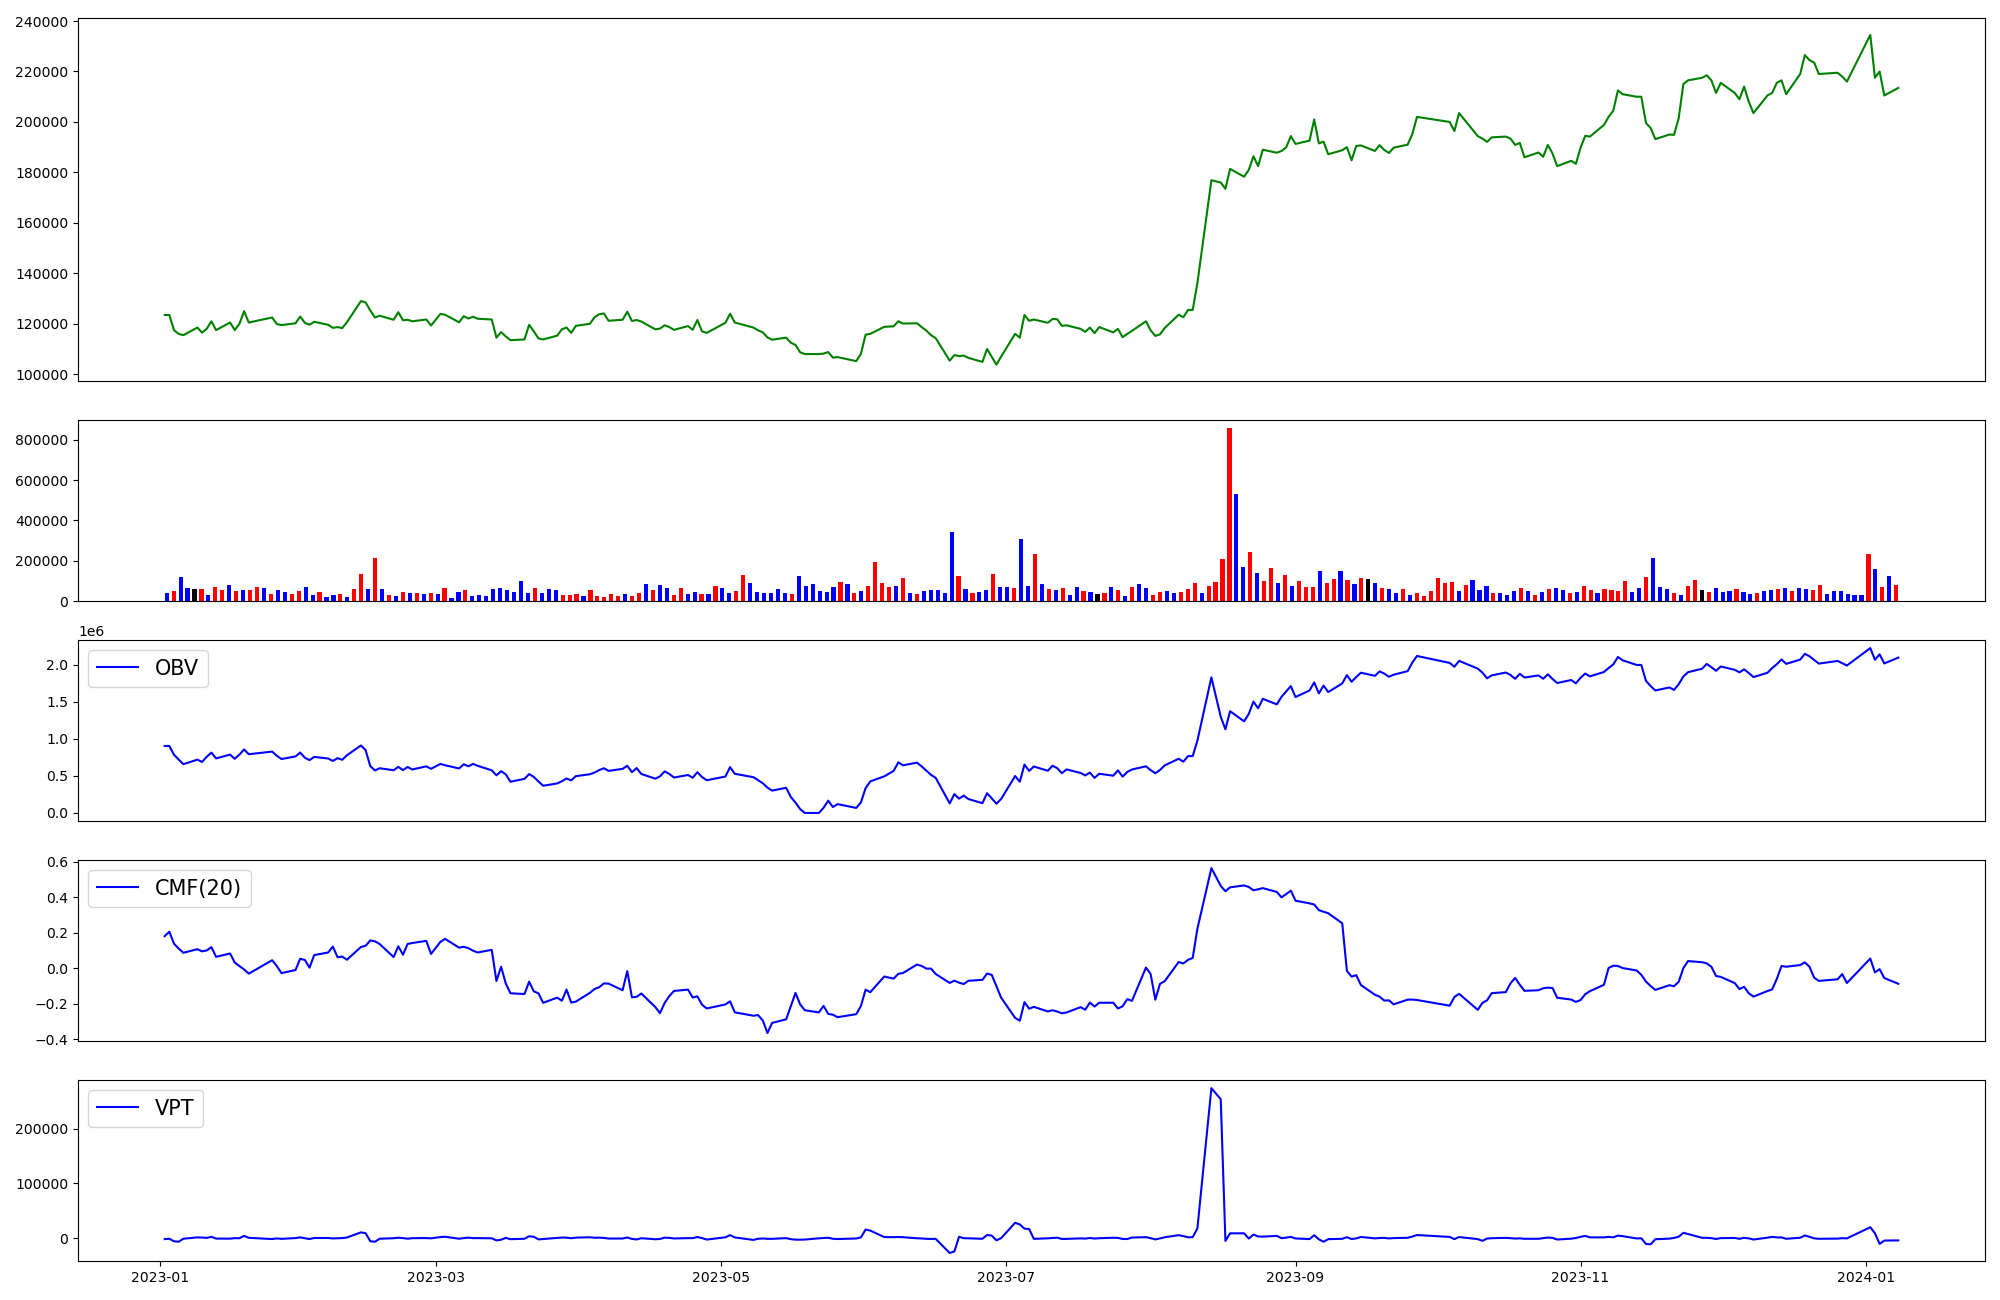This screenshot has height=1300, width=2000.
Task: Click the VPT spike peak
Action: pos(1211,1089)
